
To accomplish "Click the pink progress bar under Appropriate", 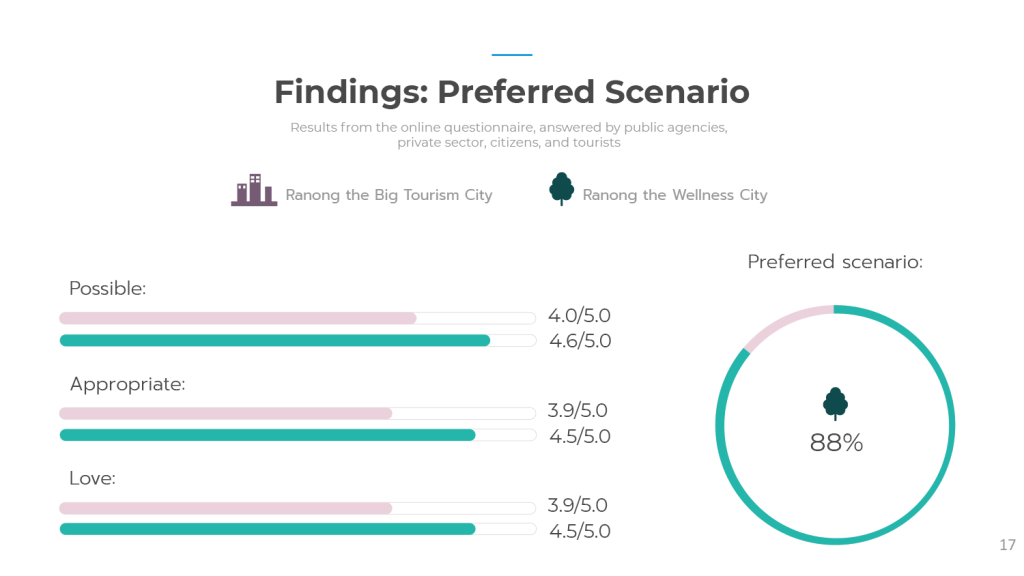I will click(226, 413).
